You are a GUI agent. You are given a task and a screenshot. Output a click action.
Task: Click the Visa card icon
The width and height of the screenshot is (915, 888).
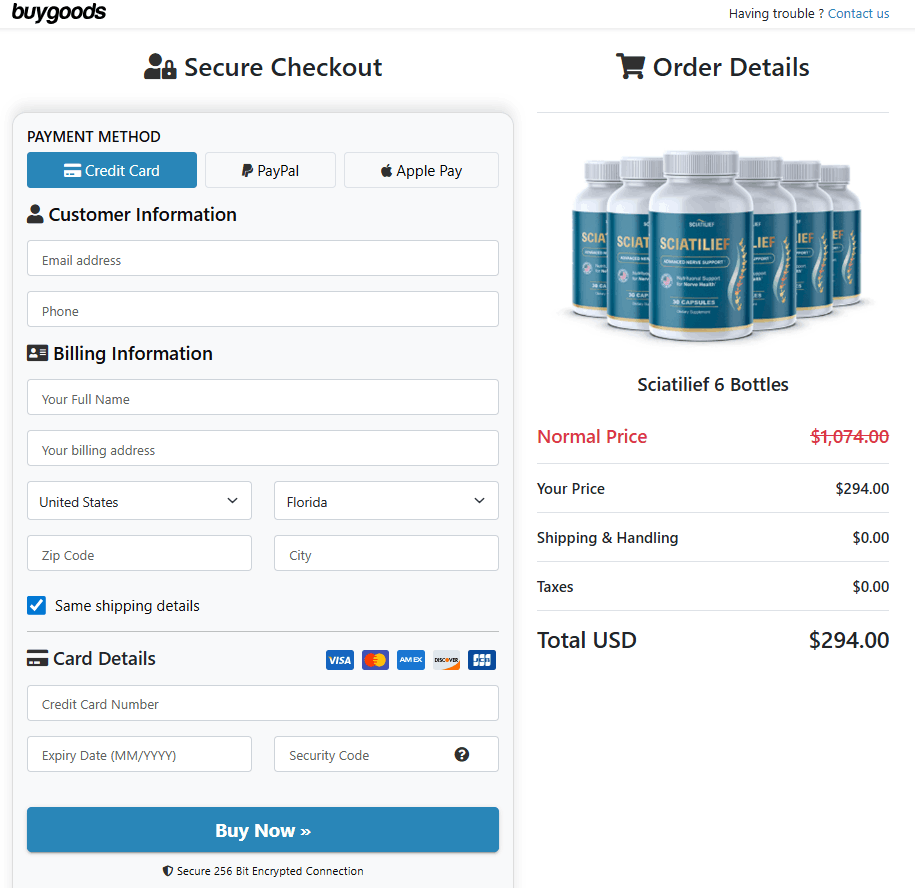(x=340, y=660)
